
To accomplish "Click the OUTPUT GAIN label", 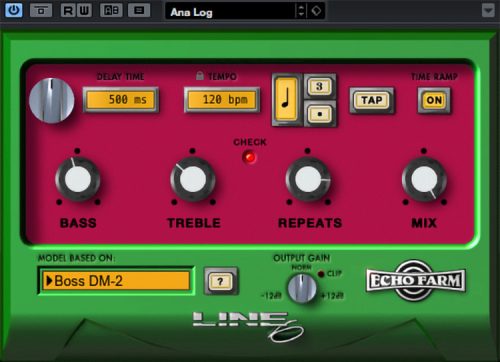I will point(301,258).
